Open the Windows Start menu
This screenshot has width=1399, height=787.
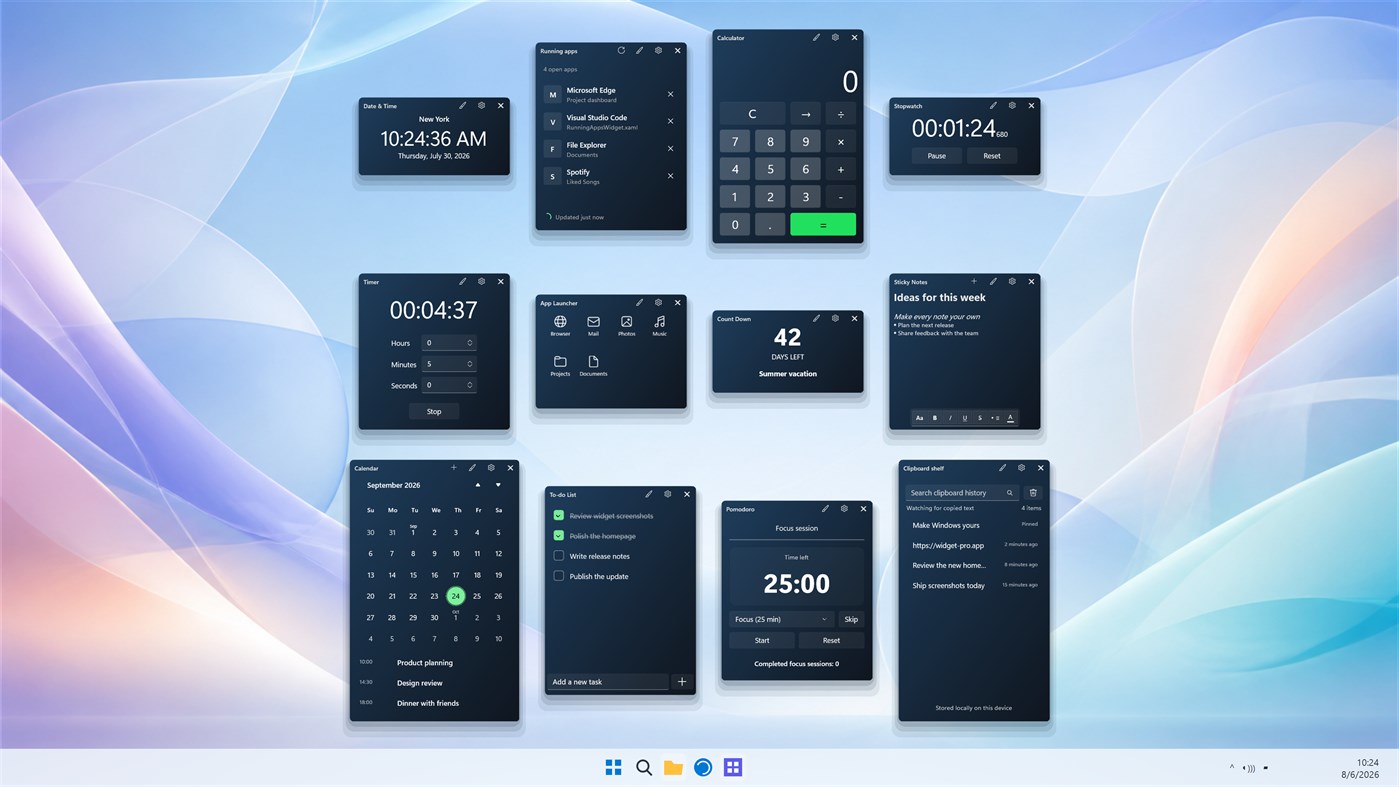[x=614, y=767]
